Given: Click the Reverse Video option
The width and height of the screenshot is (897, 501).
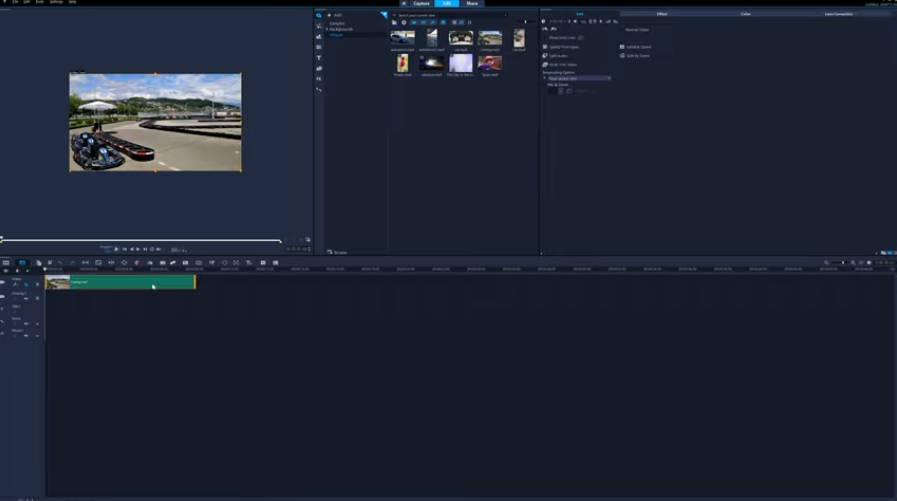Looking at the screenshot, I should [637, 30].
